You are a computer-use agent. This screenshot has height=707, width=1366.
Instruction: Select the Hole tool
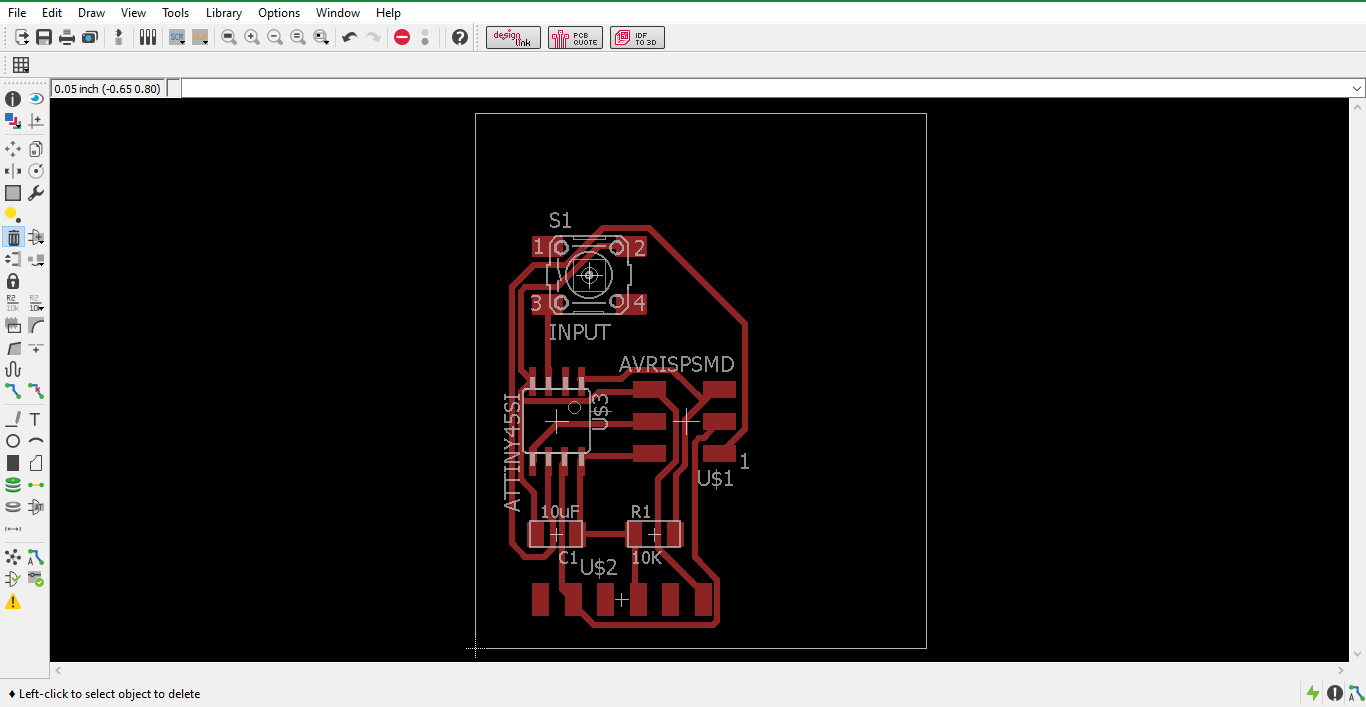13,507
